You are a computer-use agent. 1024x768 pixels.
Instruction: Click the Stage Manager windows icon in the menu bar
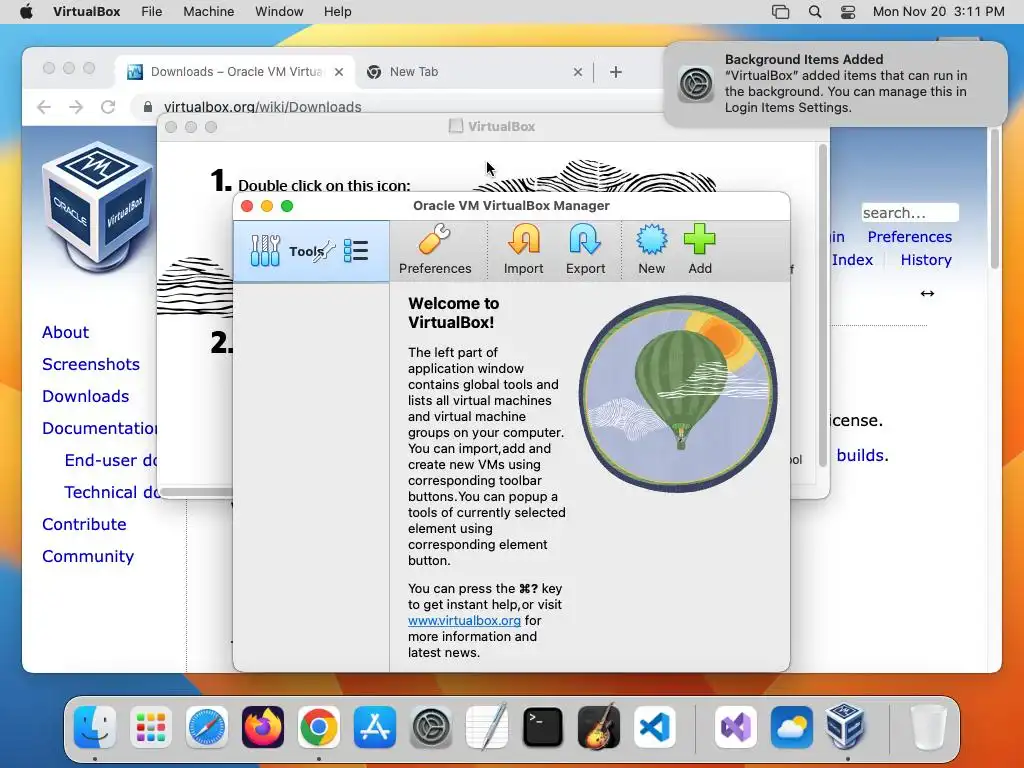780,12
